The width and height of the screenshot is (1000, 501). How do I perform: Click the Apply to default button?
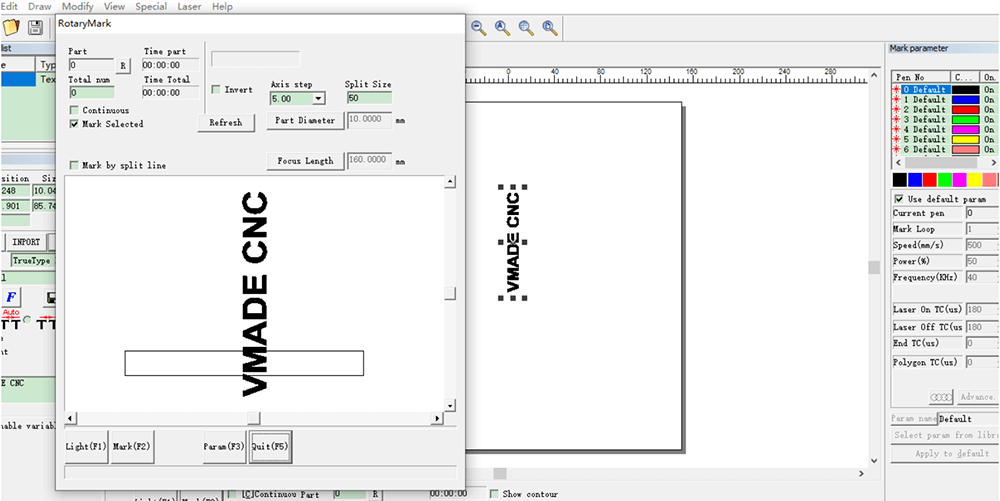click(x=945, y=454)
